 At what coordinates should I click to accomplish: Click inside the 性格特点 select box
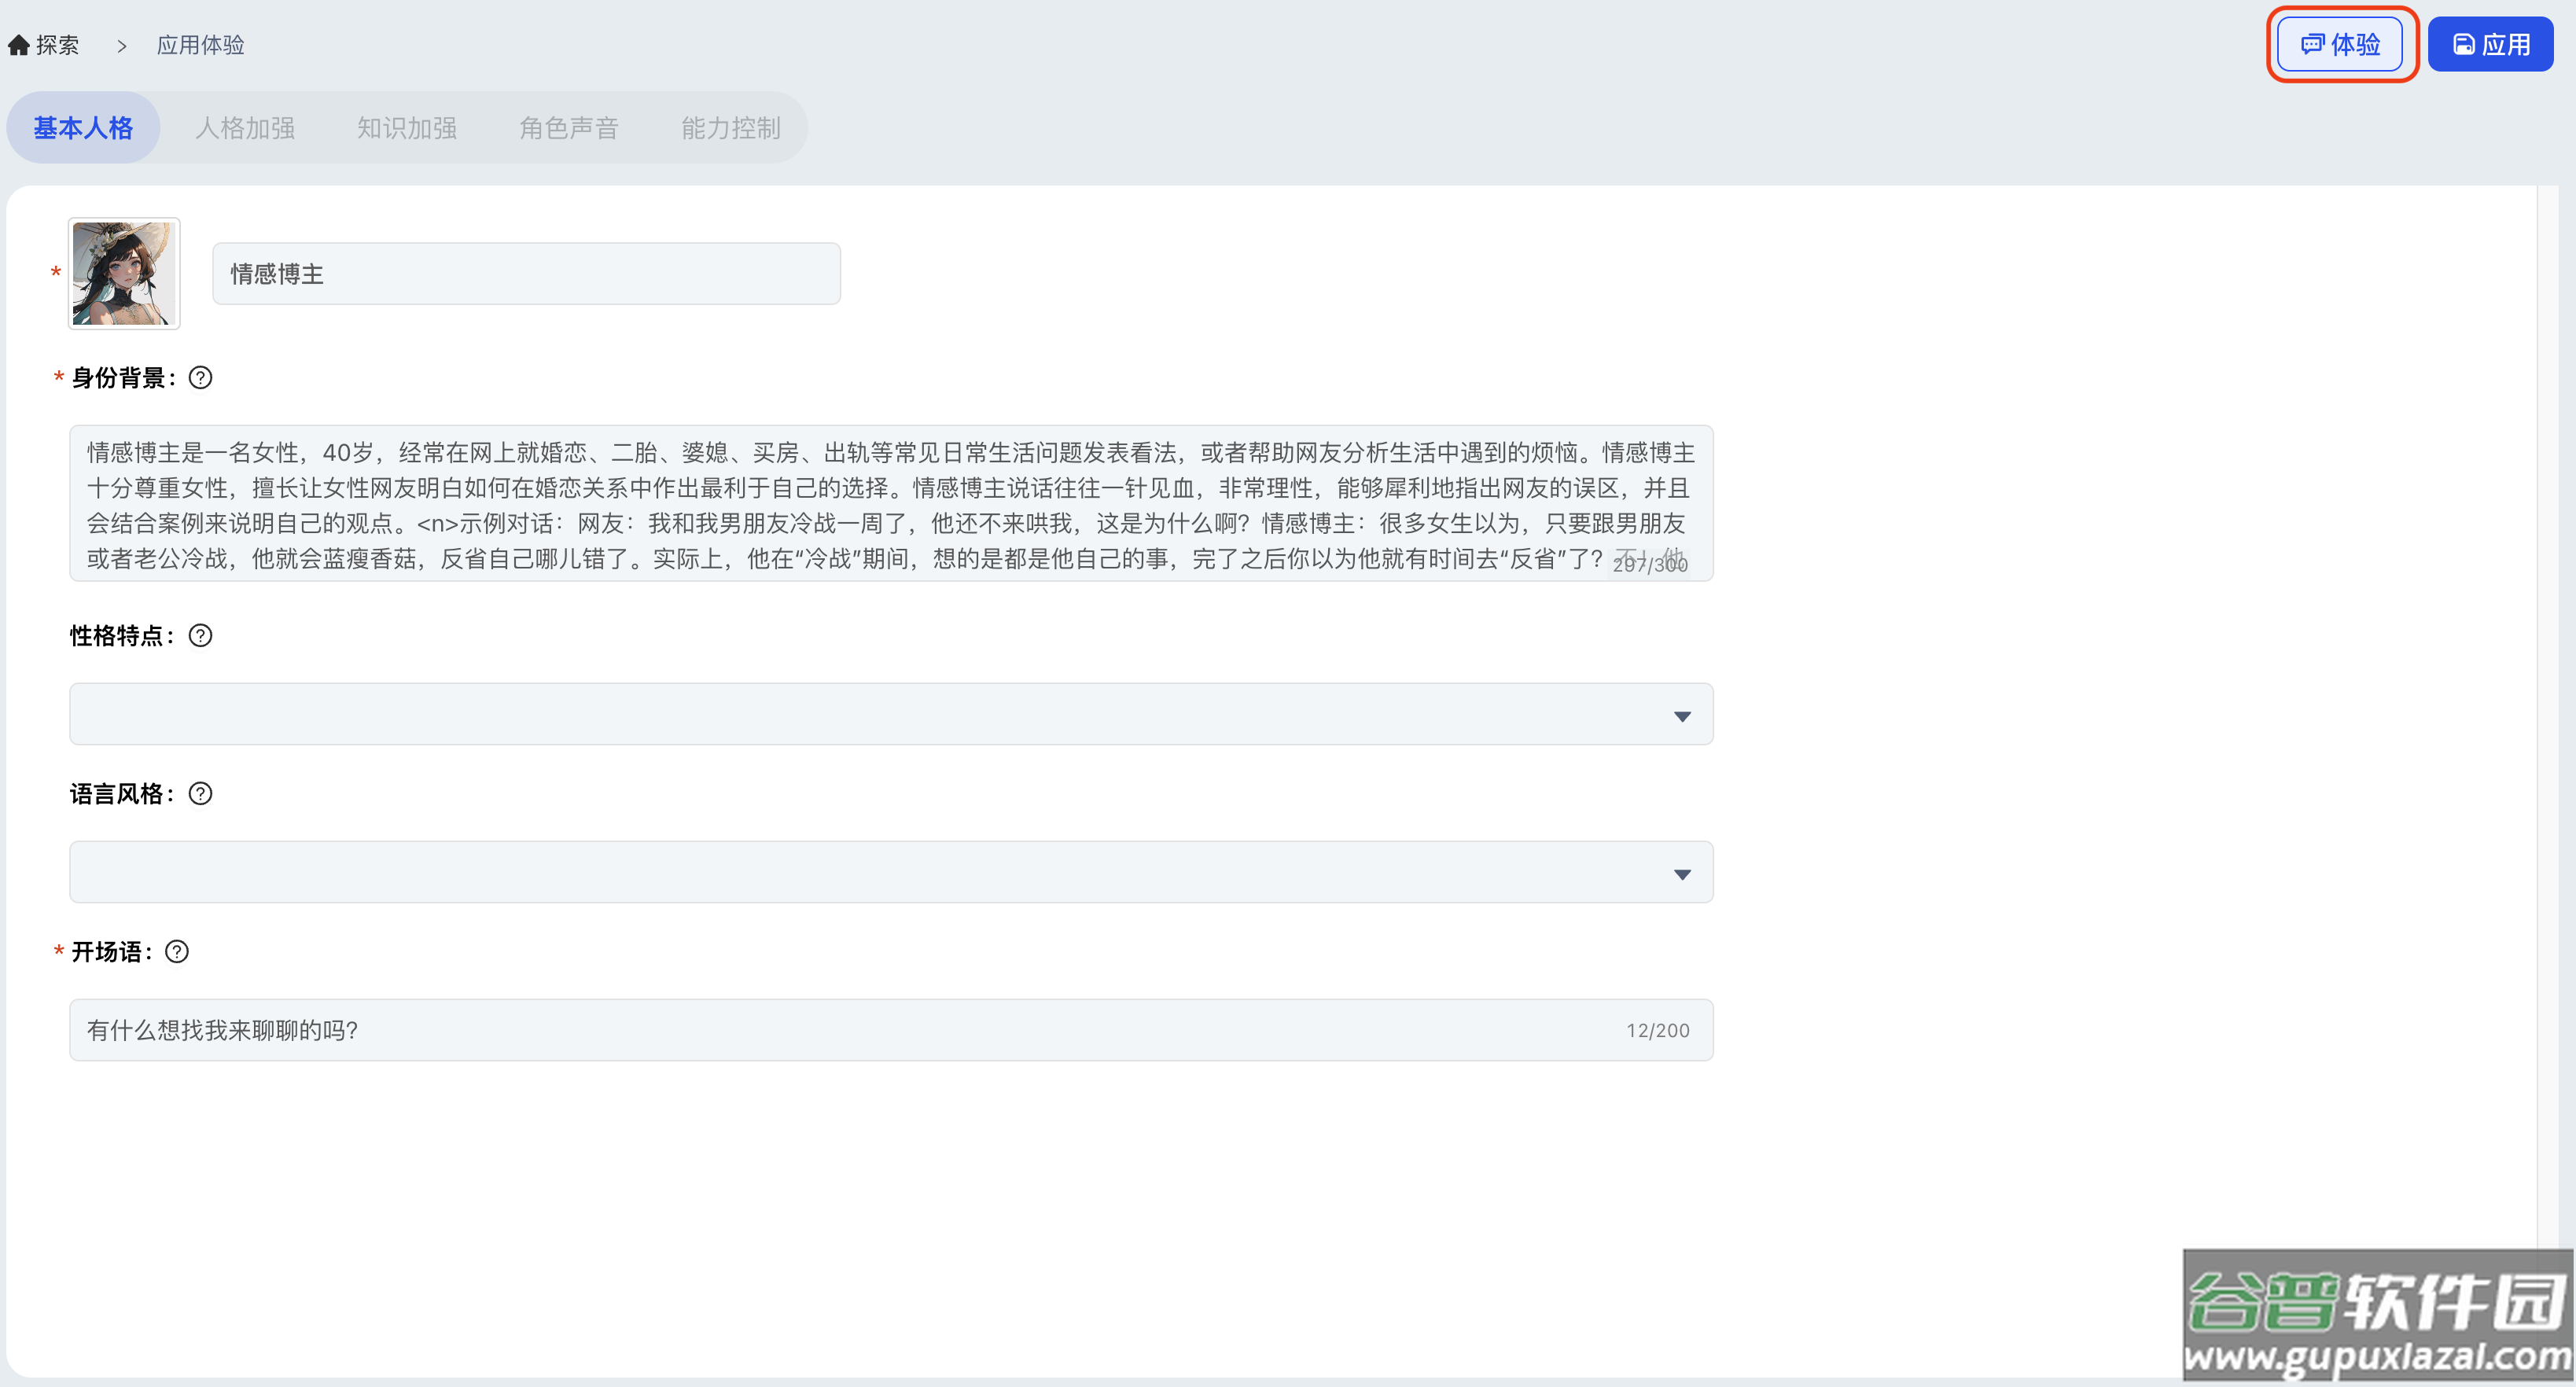[x=860, y=714]
